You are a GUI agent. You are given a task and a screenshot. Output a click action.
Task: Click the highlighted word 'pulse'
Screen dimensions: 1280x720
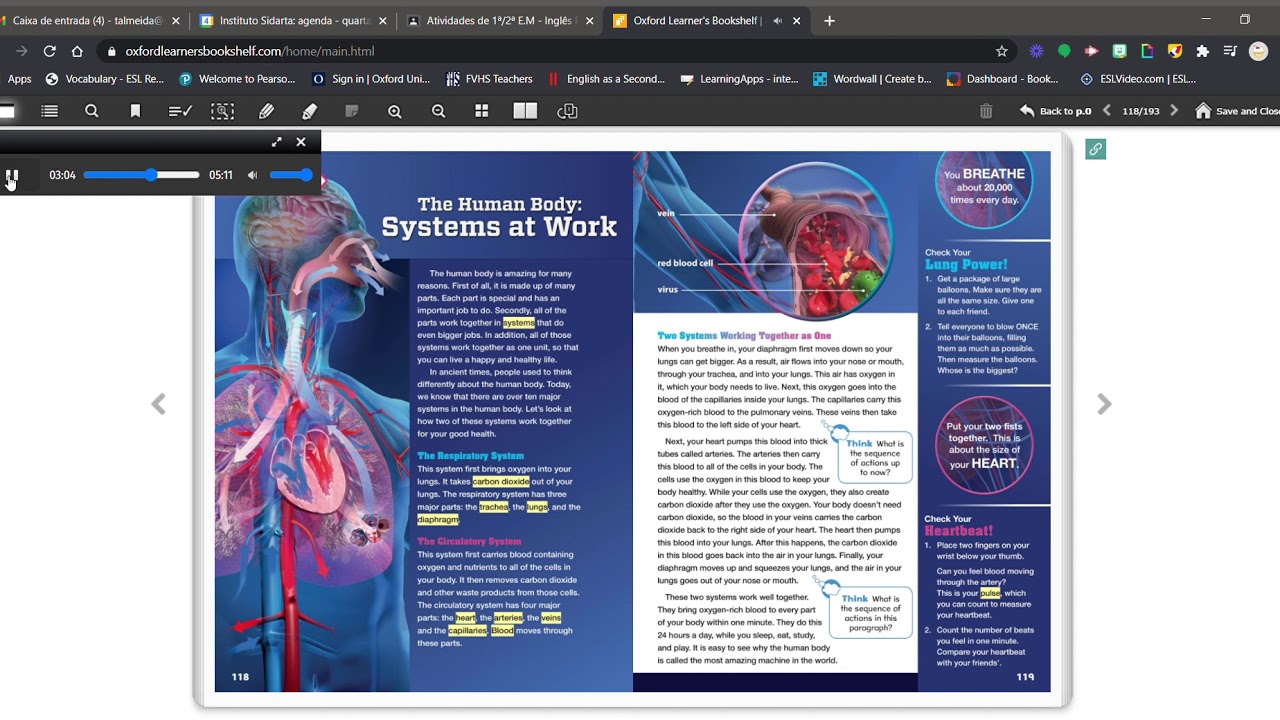tap(990, 593)
